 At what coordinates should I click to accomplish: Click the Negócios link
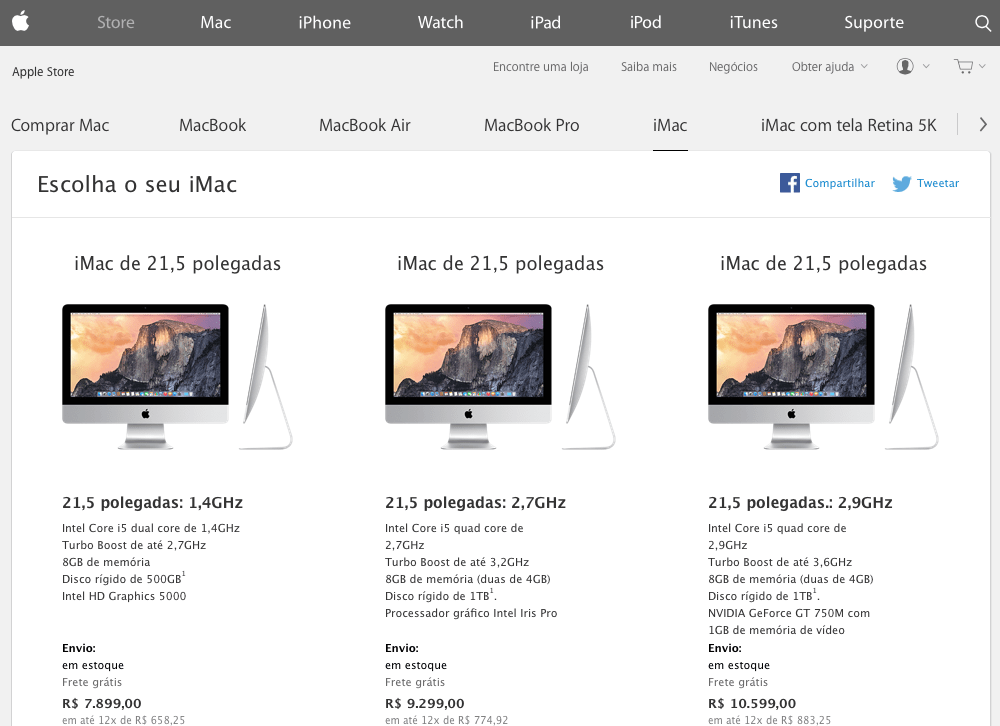(x=733, y=66)
